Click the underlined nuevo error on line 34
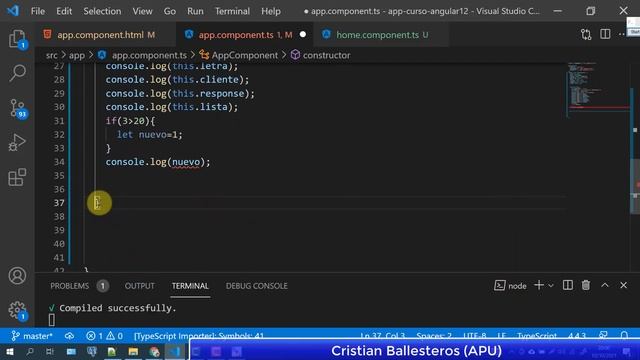The height and width of the screenshot is (360, 640). pos(186,162)
